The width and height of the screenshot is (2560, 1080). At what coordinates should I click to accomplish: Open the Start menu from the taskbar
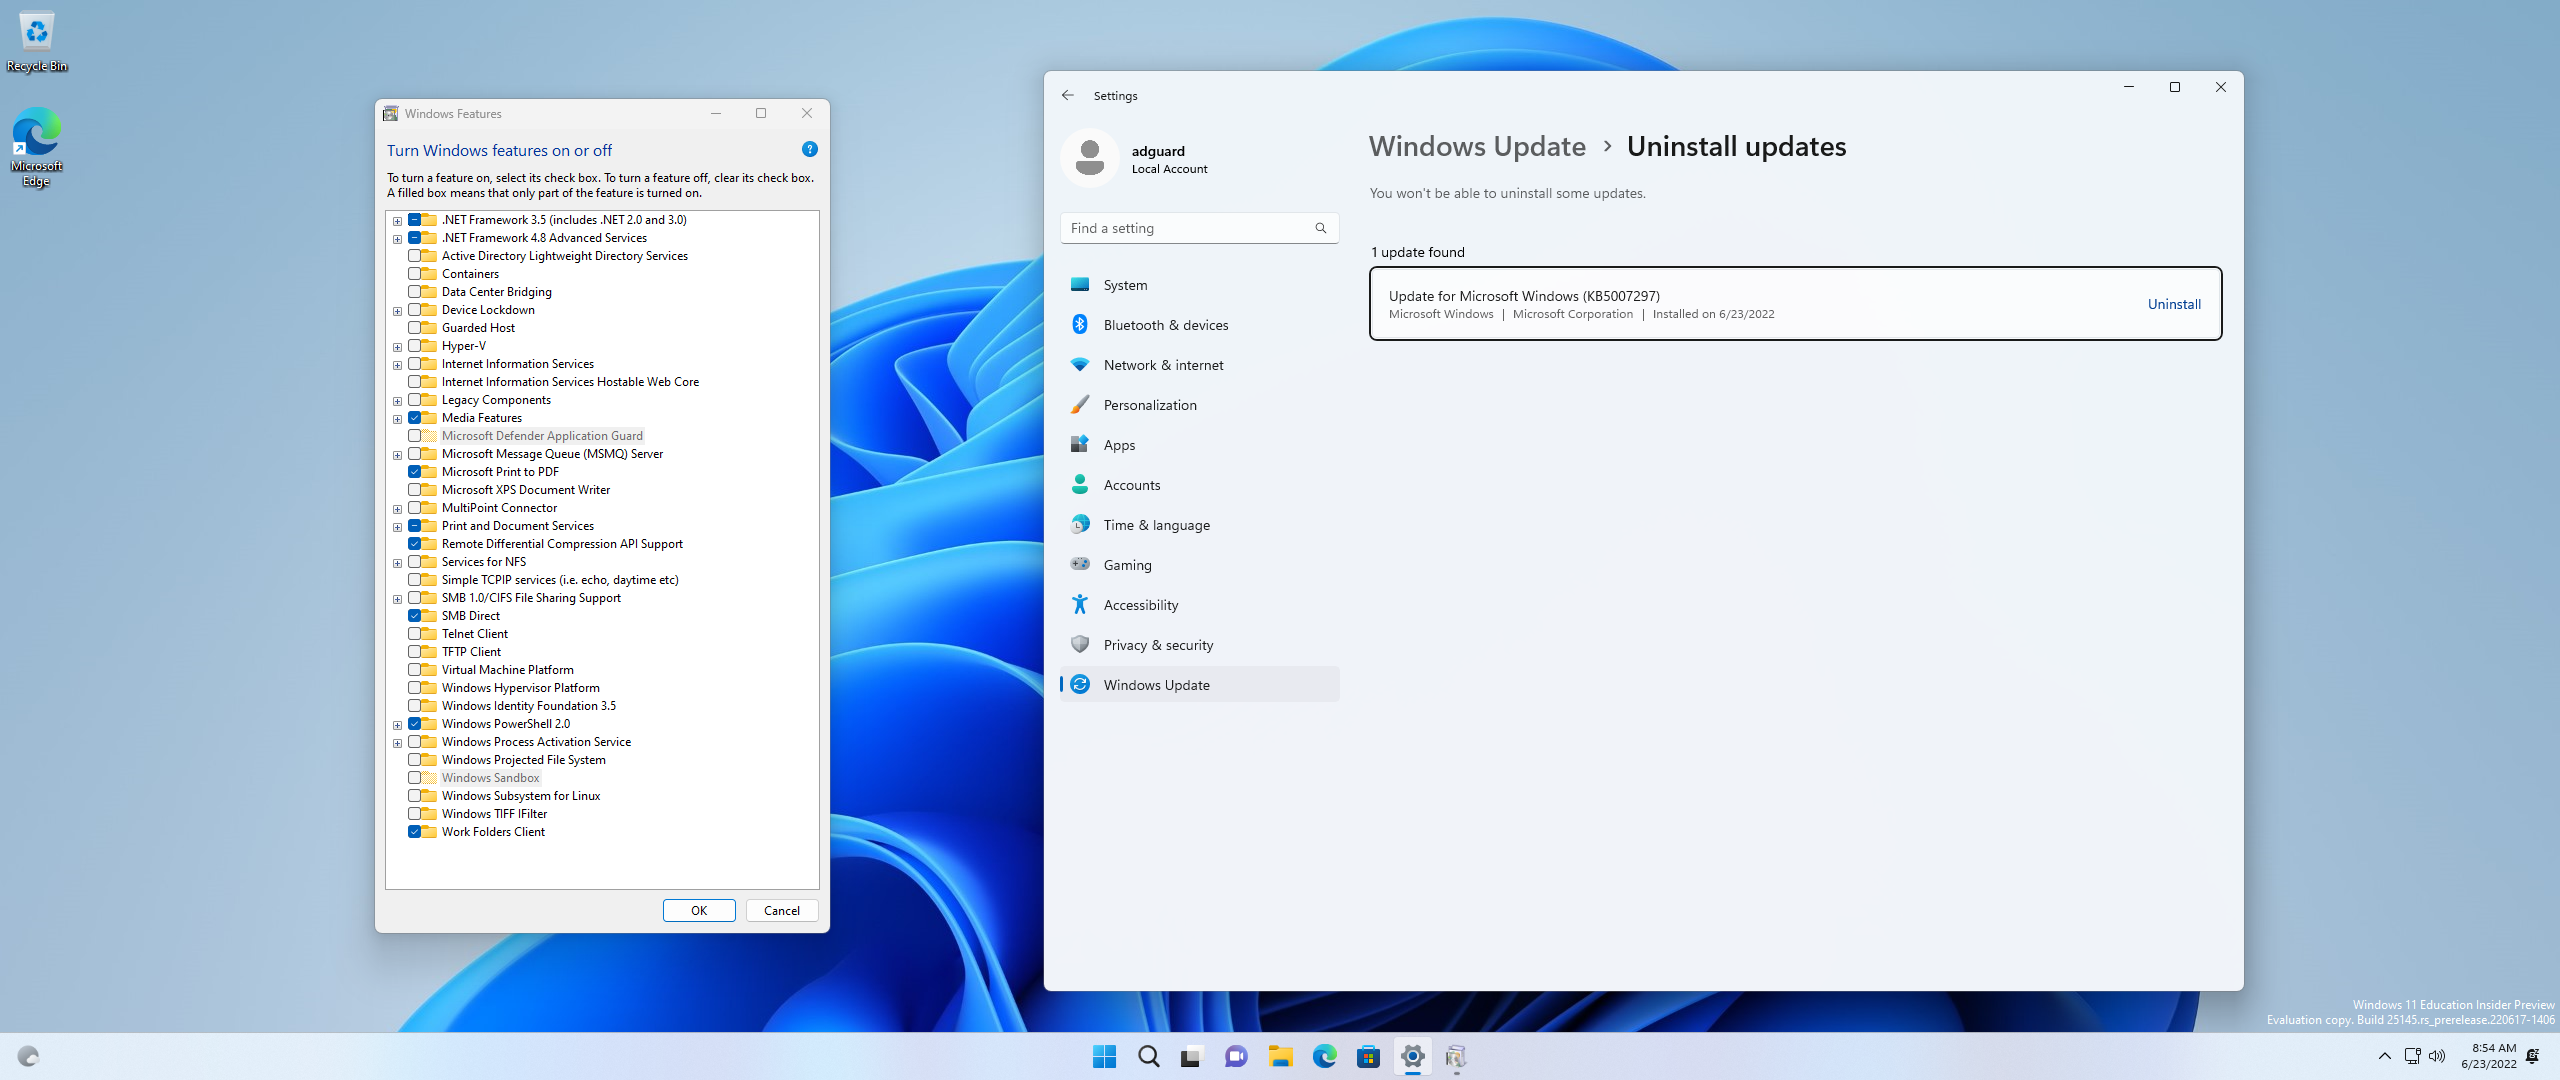(1104, 1056)
